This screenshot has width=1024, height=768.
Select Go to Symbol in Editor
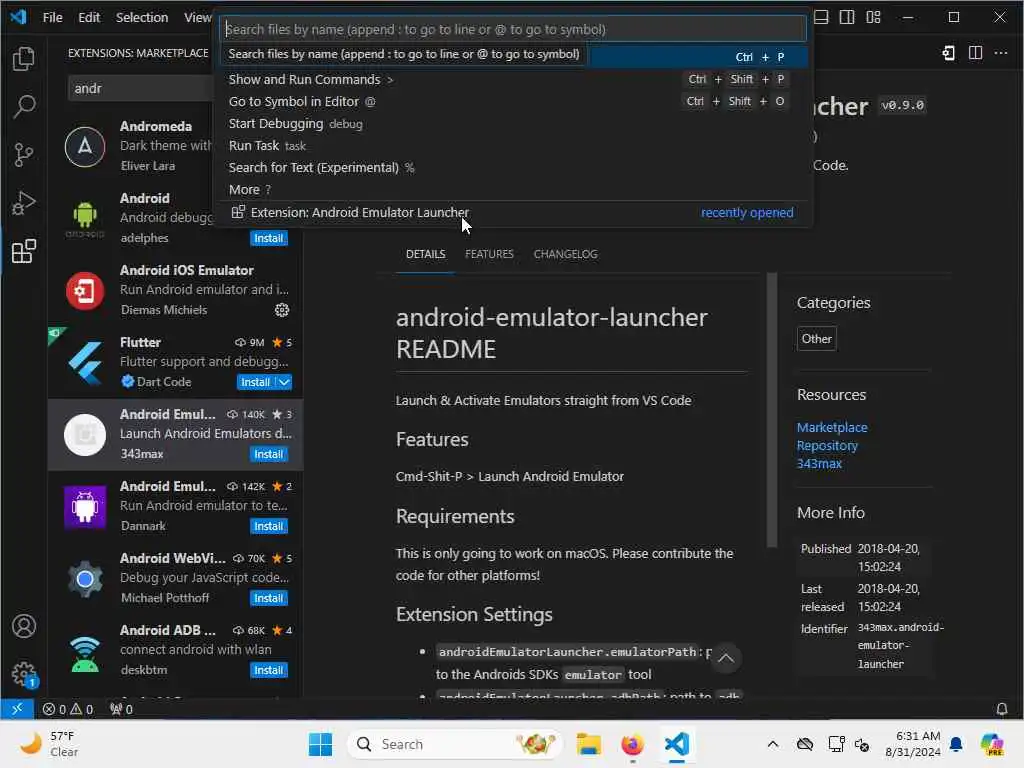coord(513,101)
